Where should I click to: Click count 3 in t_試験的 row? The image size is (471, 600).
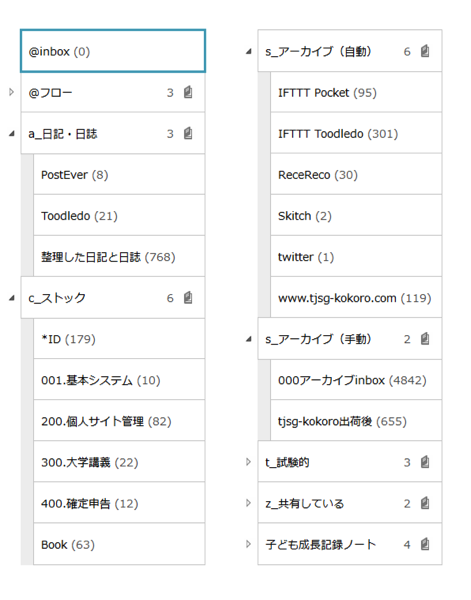click(x=407, y=462)
